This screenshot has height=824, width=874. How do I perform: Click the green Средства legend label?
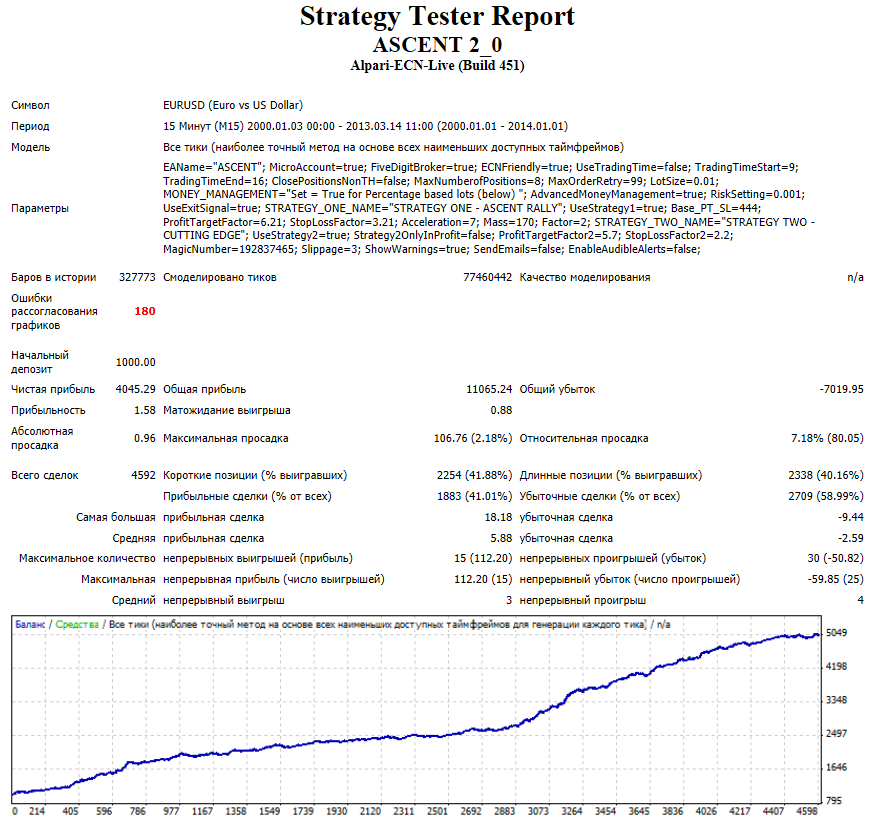(77, 625)
